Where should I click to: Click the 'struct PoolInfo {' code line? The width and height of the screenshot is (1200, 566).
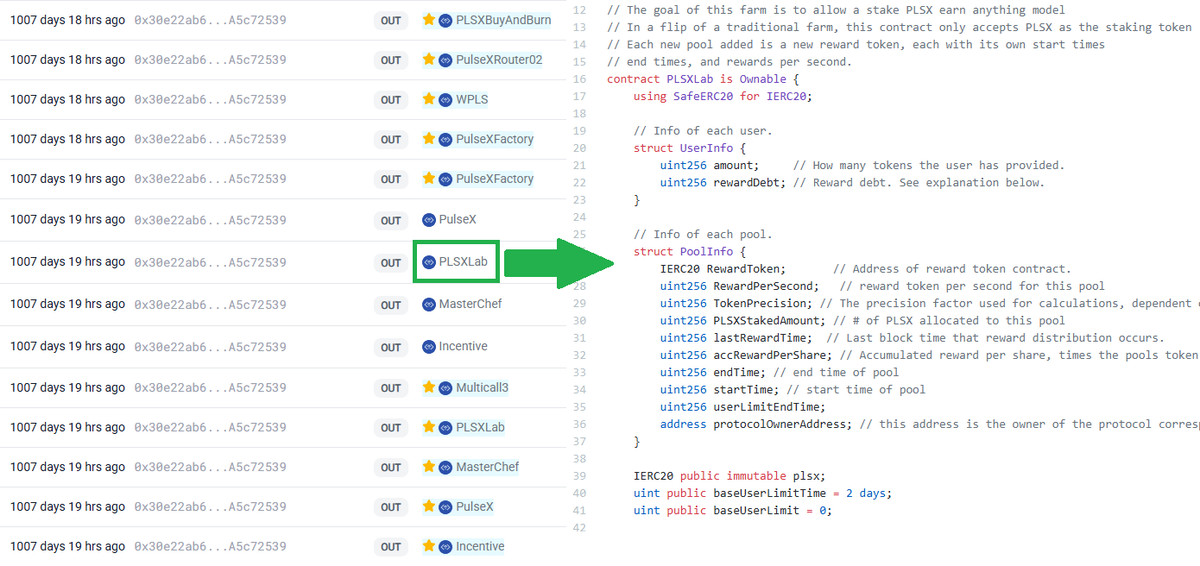point(690,251)
